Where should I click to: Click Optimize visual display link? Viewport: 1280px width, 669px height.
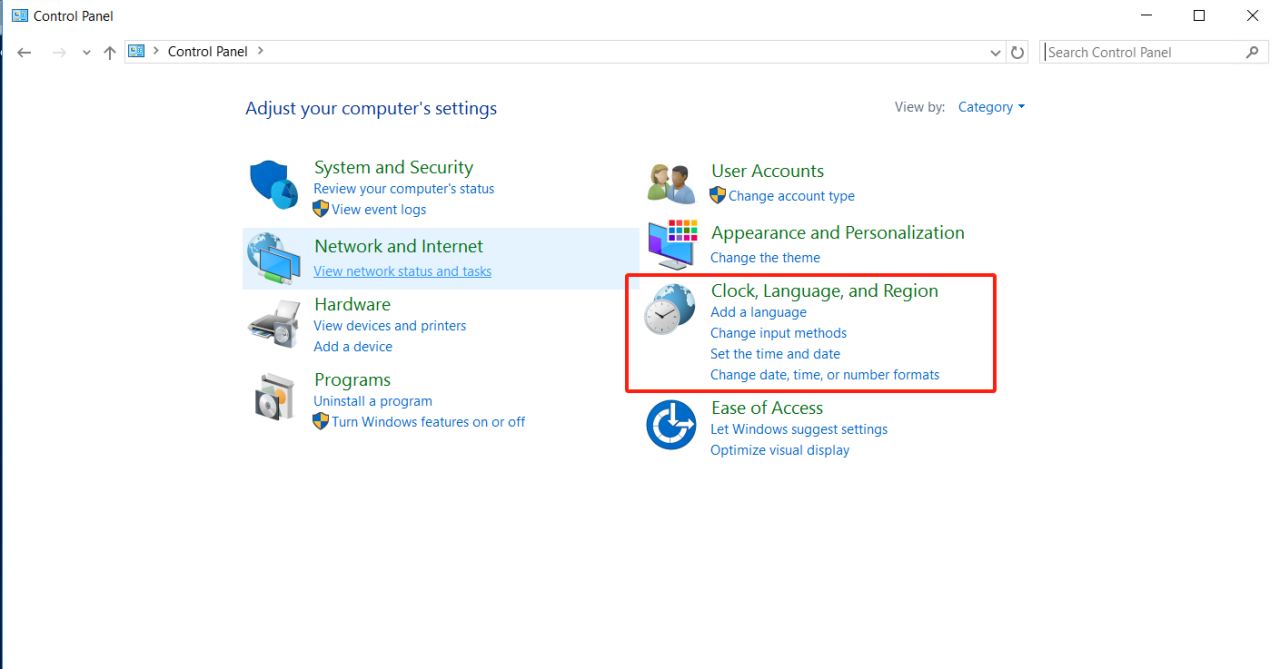pos(780,450)
